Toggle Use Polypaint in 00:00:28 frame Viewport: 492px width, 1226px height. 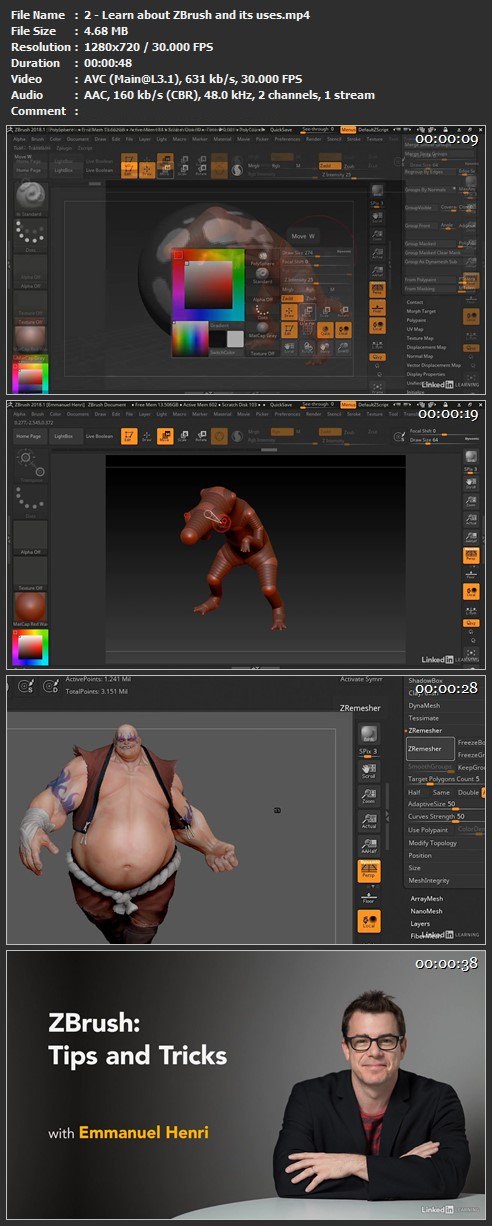pyautogui.click(x=428, y=830)
